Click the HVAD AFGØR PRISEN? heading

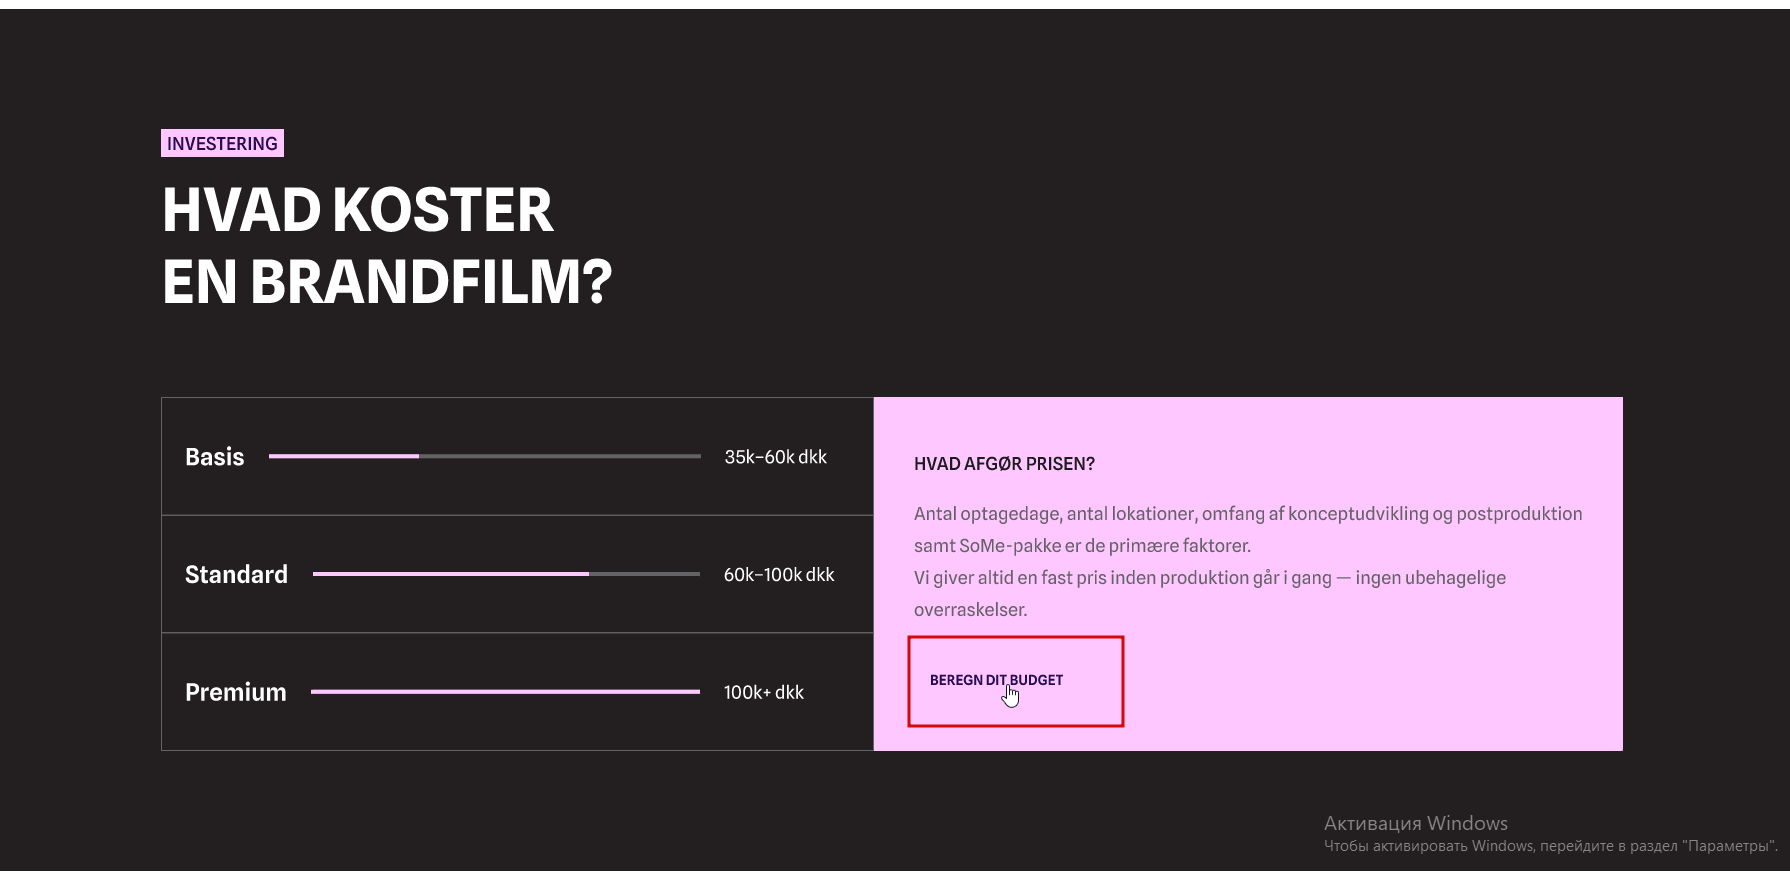(1004, 464)
